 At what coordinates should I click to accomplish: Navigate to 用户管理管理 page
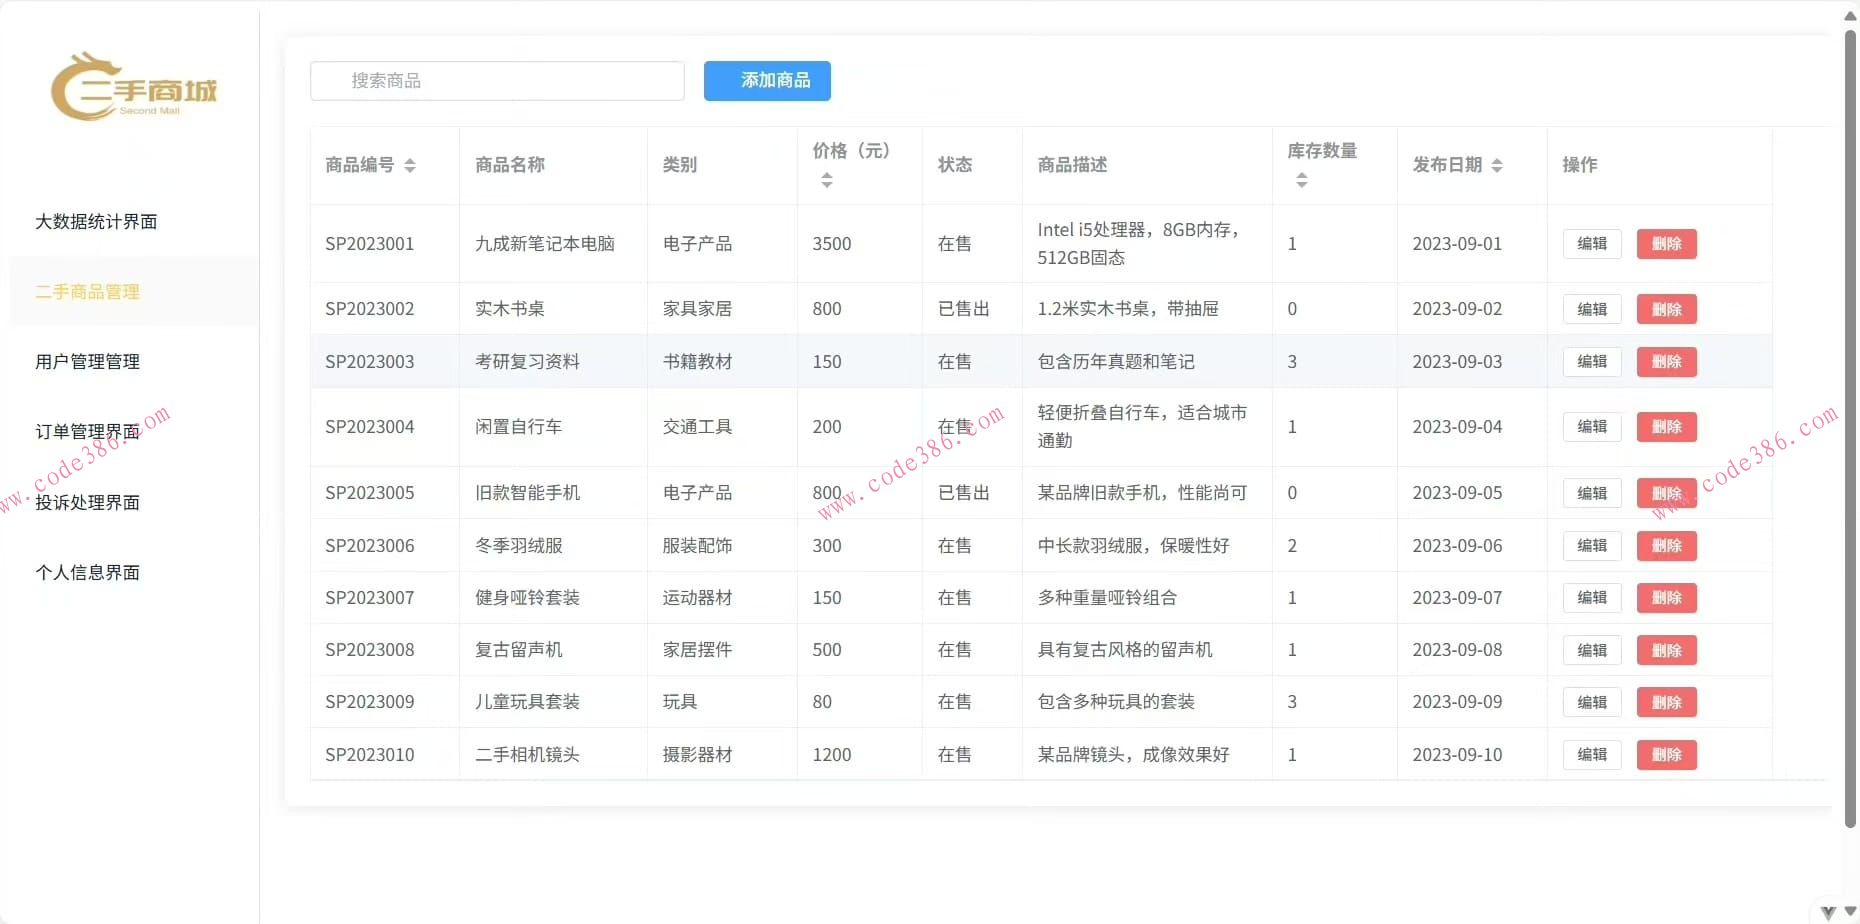(88, 361)
